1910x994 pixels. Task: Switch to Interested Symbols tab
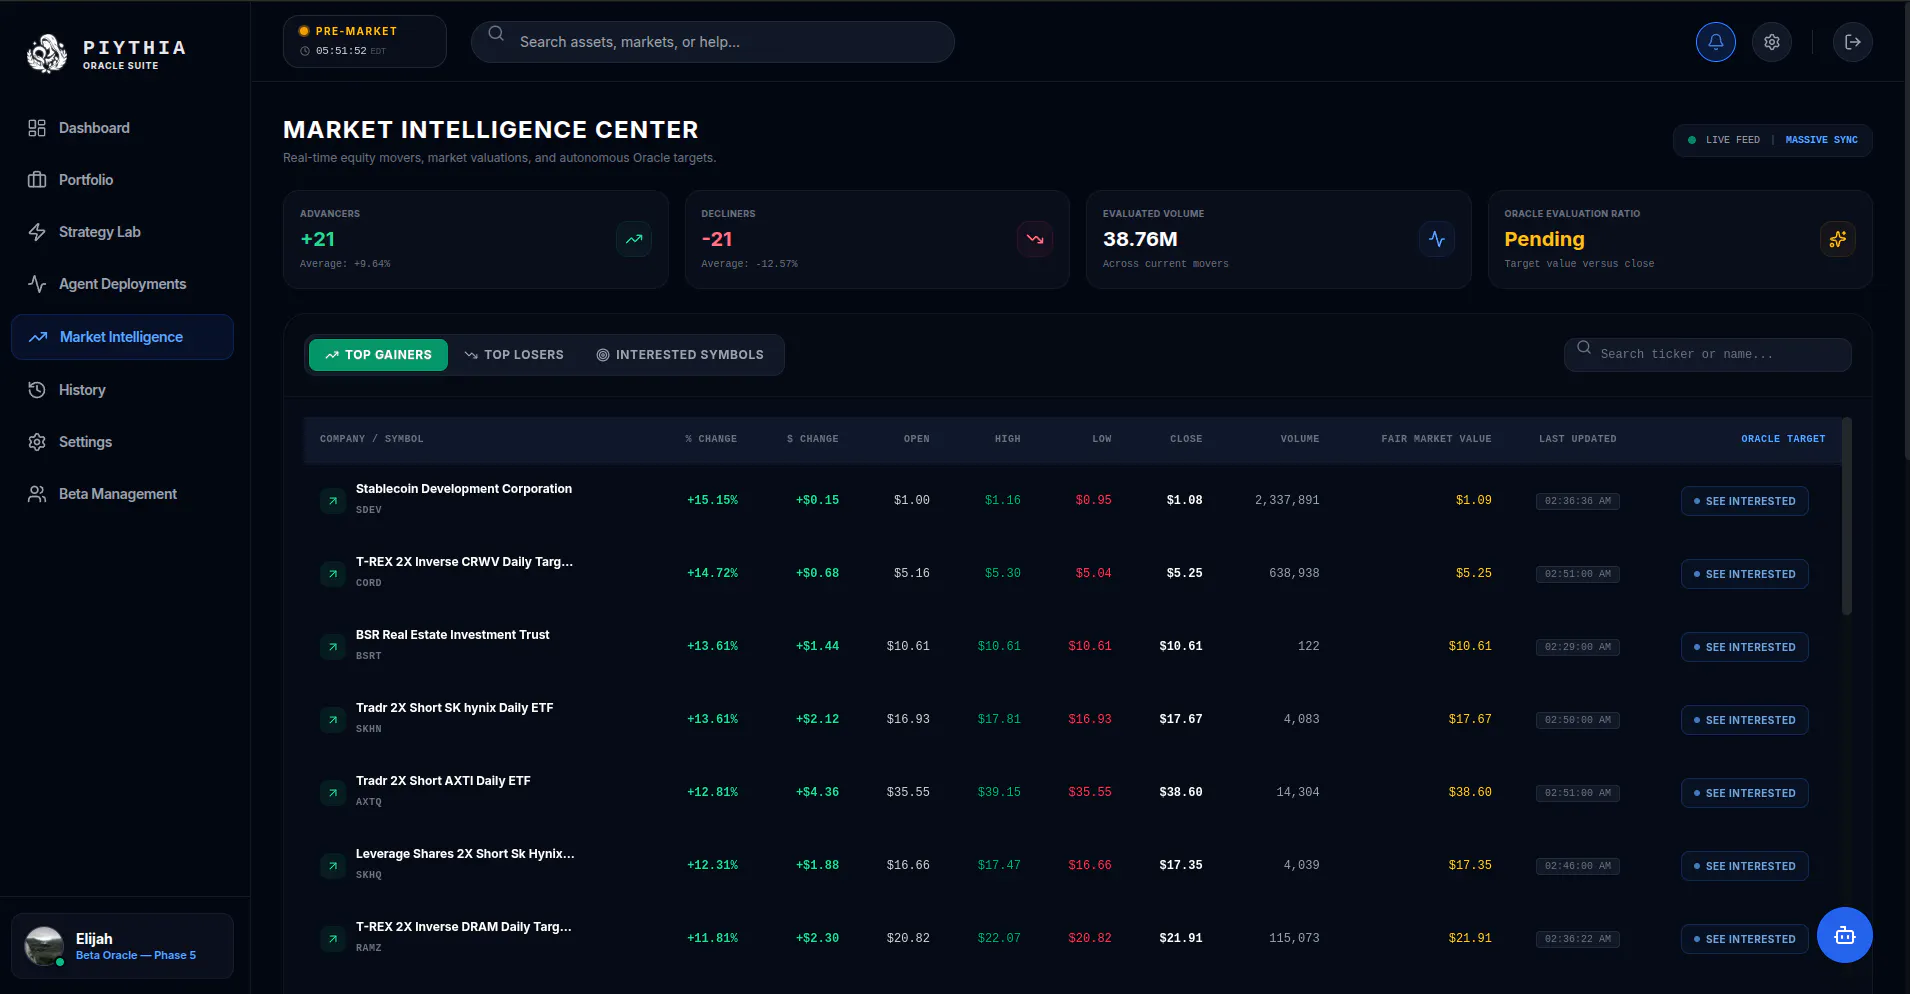click(x=680, y=355)
